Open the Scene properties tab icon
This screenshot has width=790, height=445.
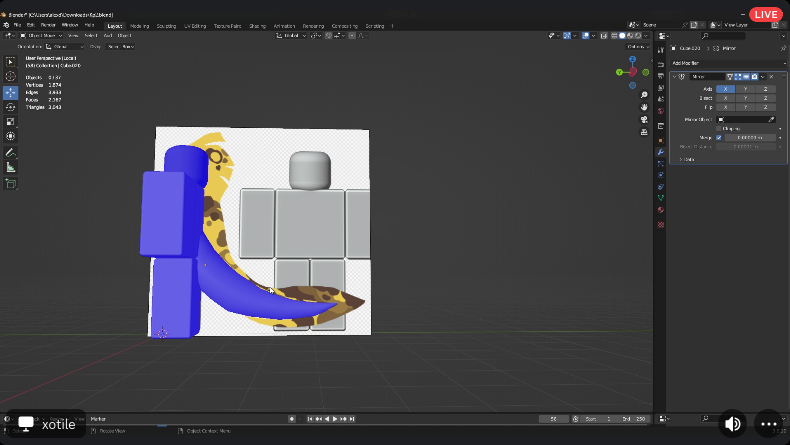[x=661, y=99]
